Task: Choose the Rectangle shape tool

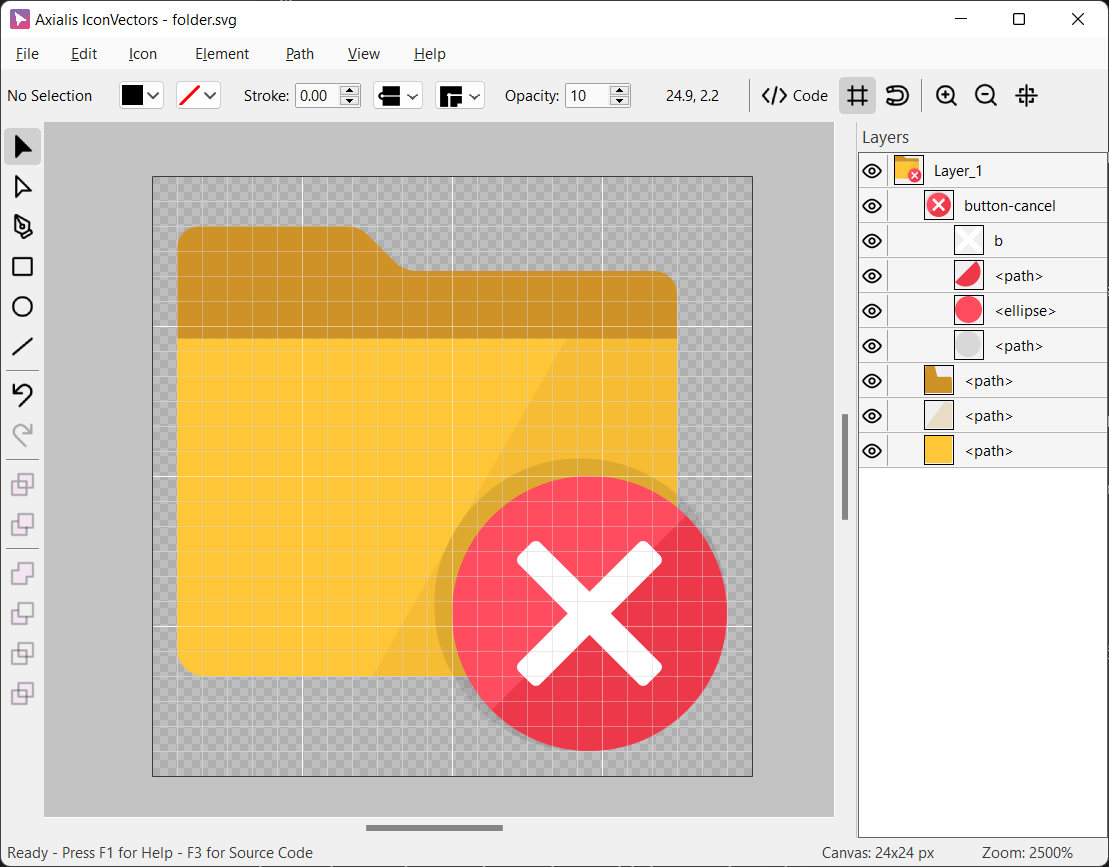Action: click(x=22, y=267)
